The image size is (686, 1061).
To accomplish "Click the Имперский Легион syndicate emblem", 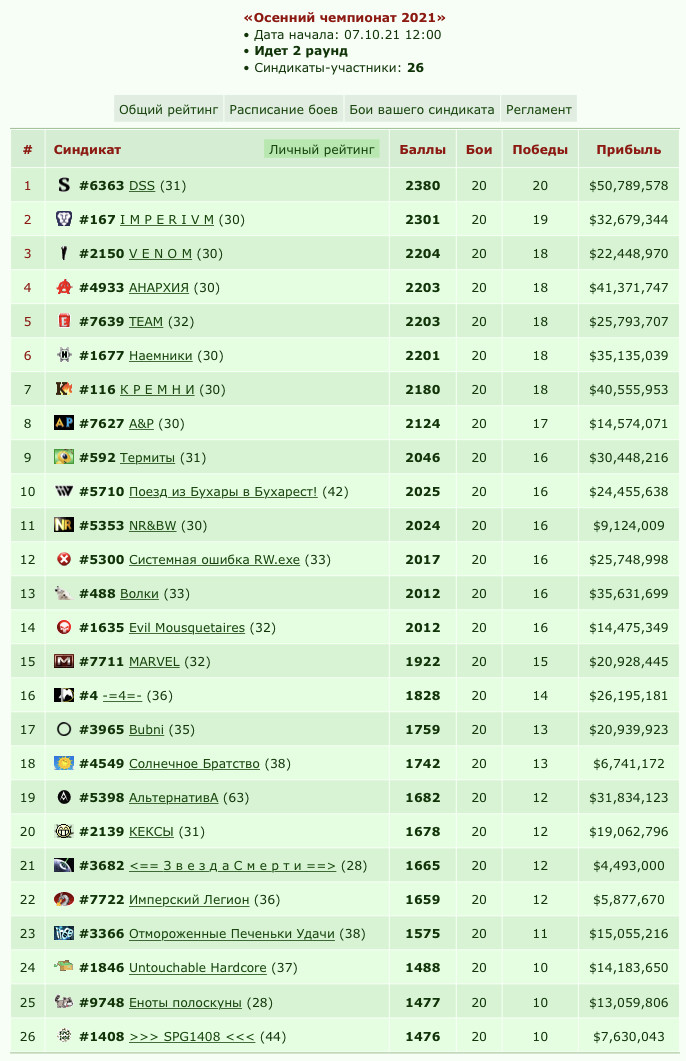I will click(x=64, y=899).
